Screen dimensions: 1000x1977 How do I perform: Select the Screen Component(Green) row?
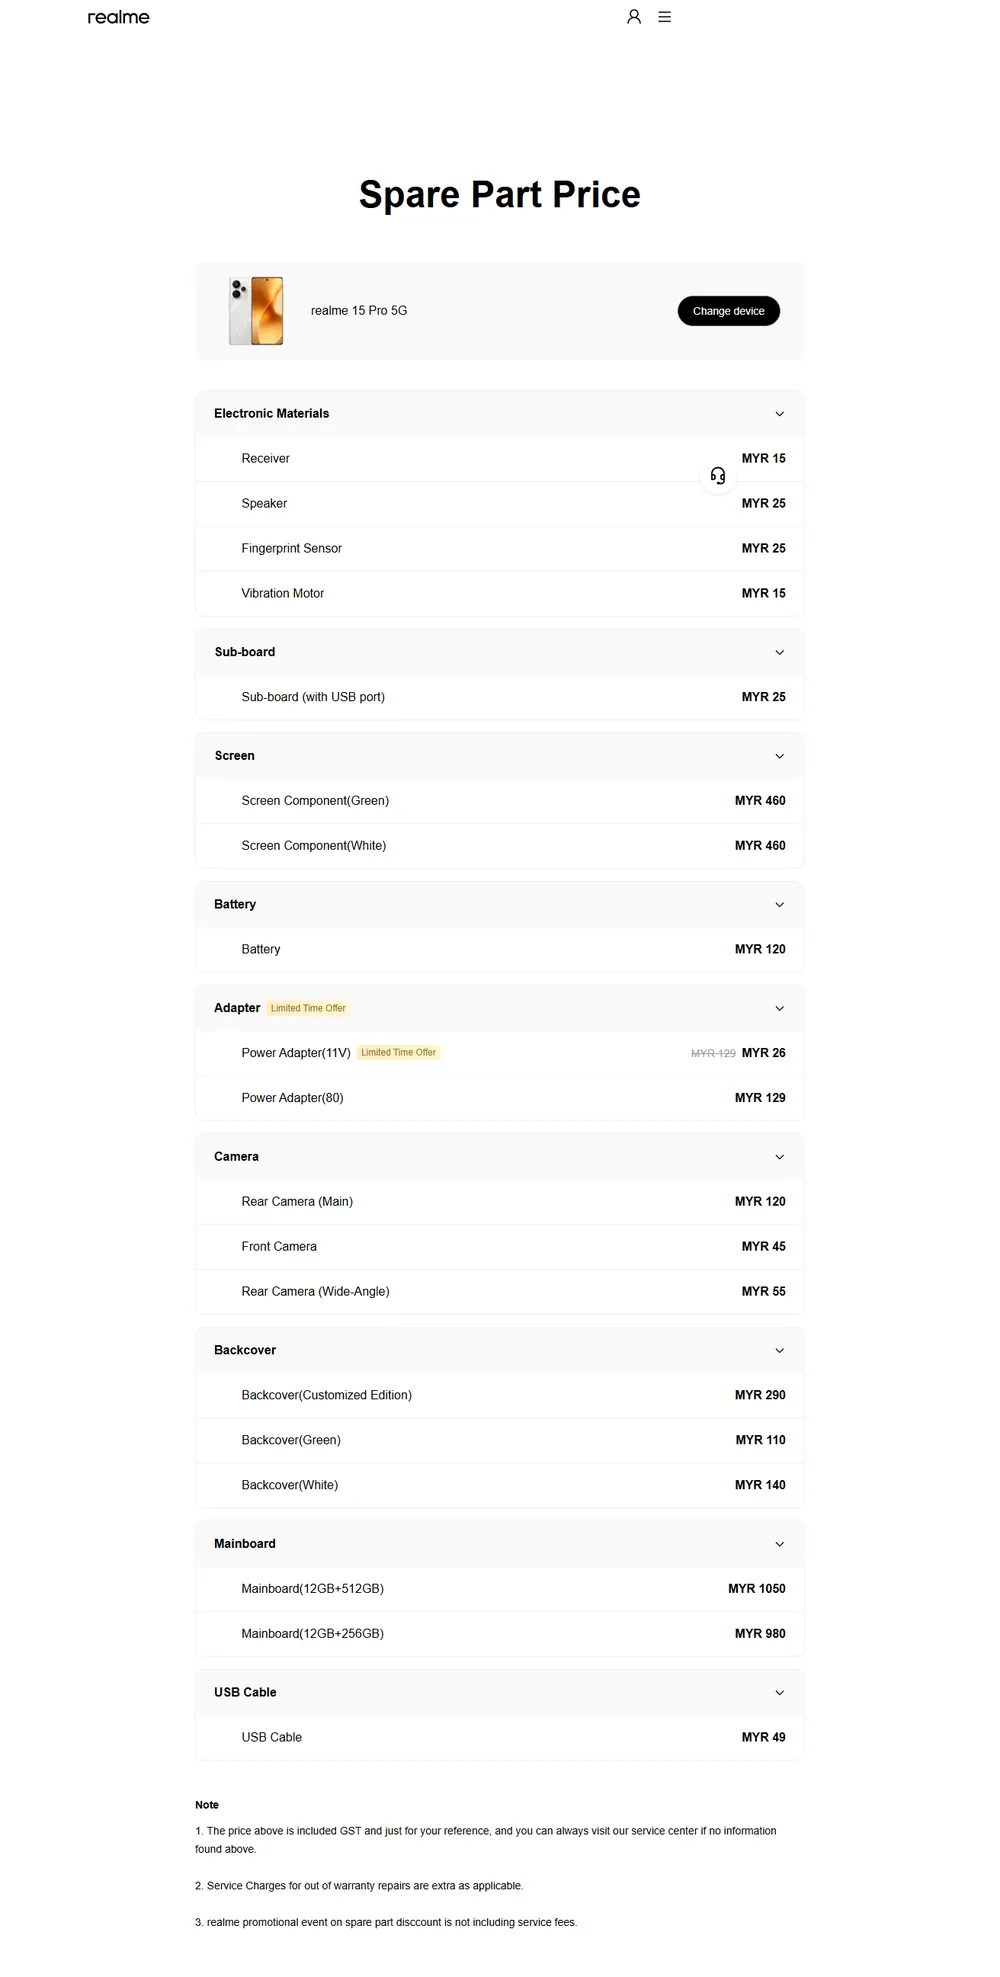(500, 801)
